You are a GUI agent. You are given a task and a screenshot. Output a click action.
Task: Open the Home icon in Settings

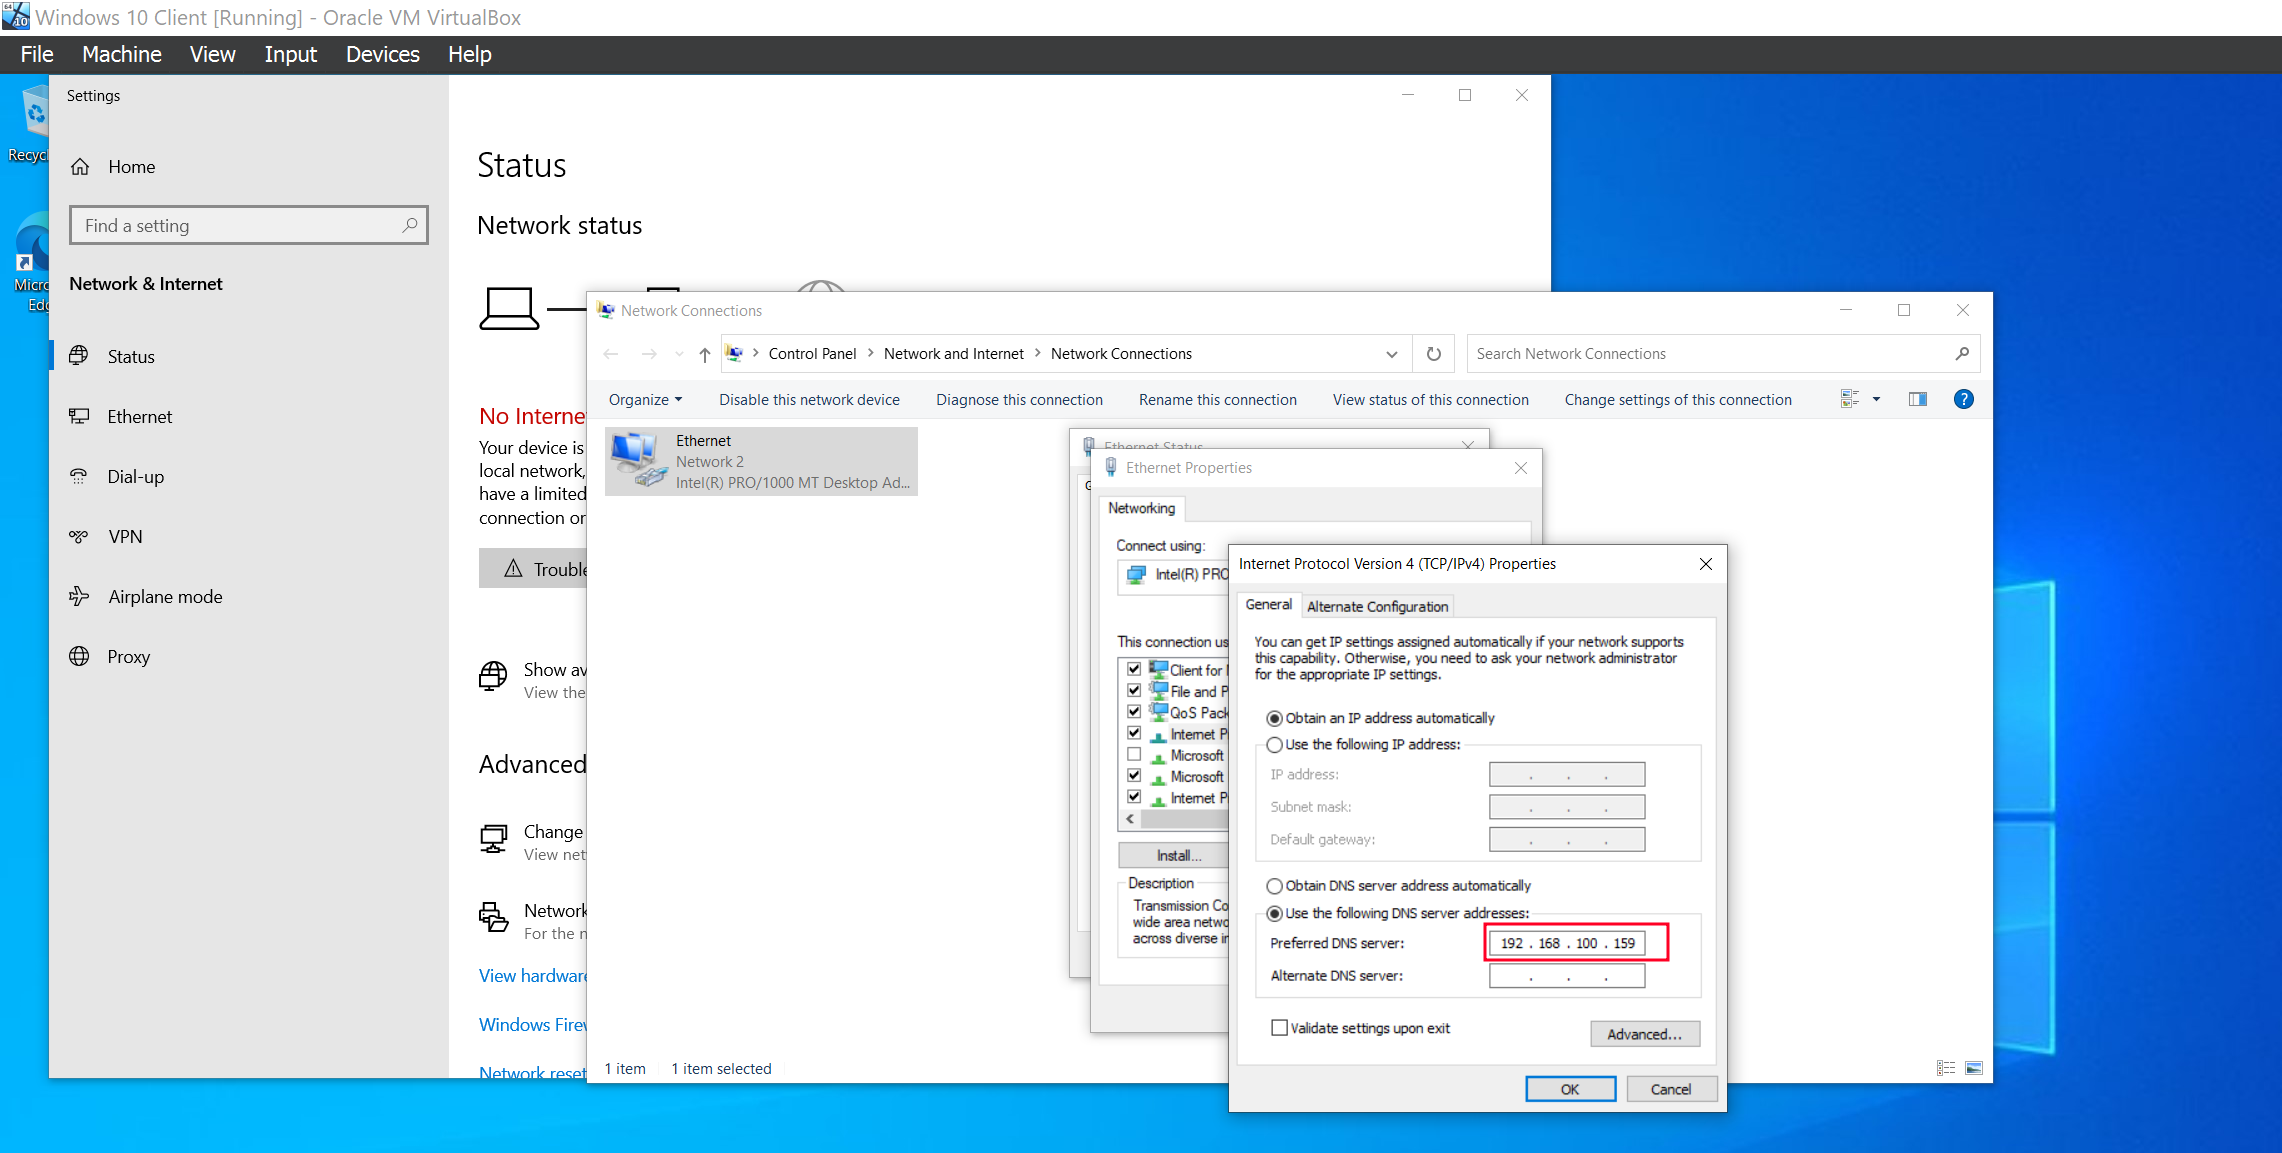tap(80, 167)
